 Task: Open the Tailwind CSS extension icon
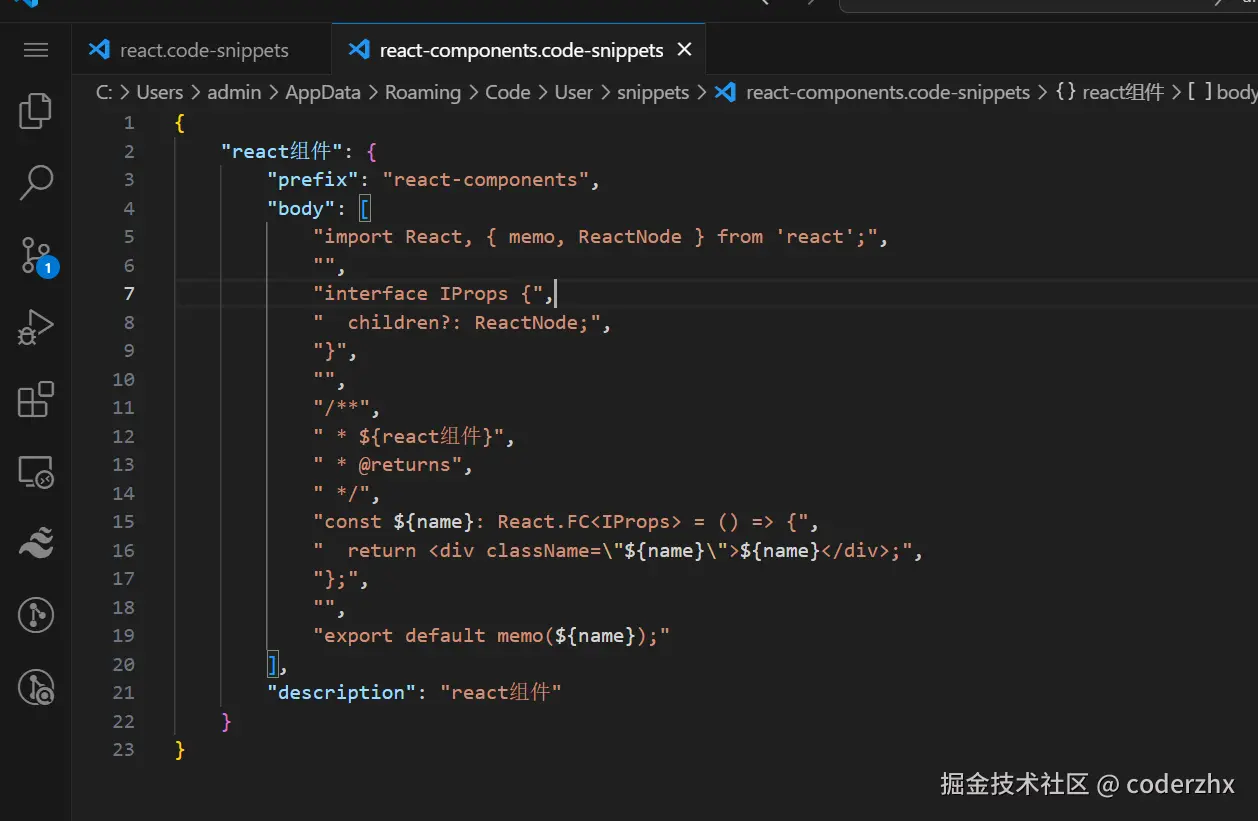(x=36, y=543)
